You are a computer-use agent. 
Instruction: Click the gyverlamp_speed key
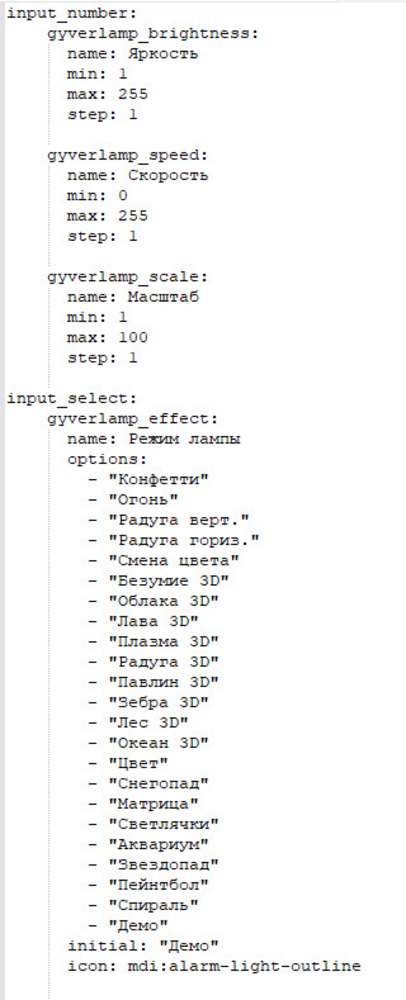tap(128, 155)
